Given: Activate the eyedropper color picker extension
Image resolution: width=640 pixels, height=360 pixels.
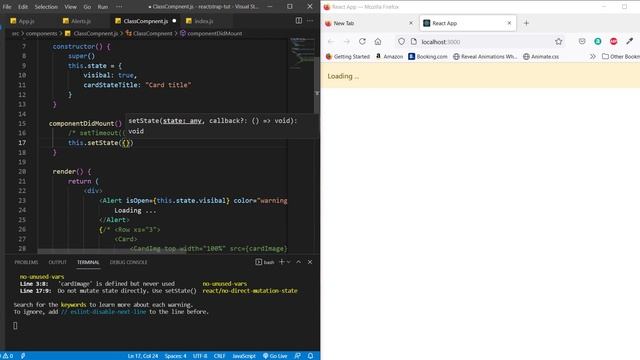Looking at the screenshot, I should click(629, 42).
